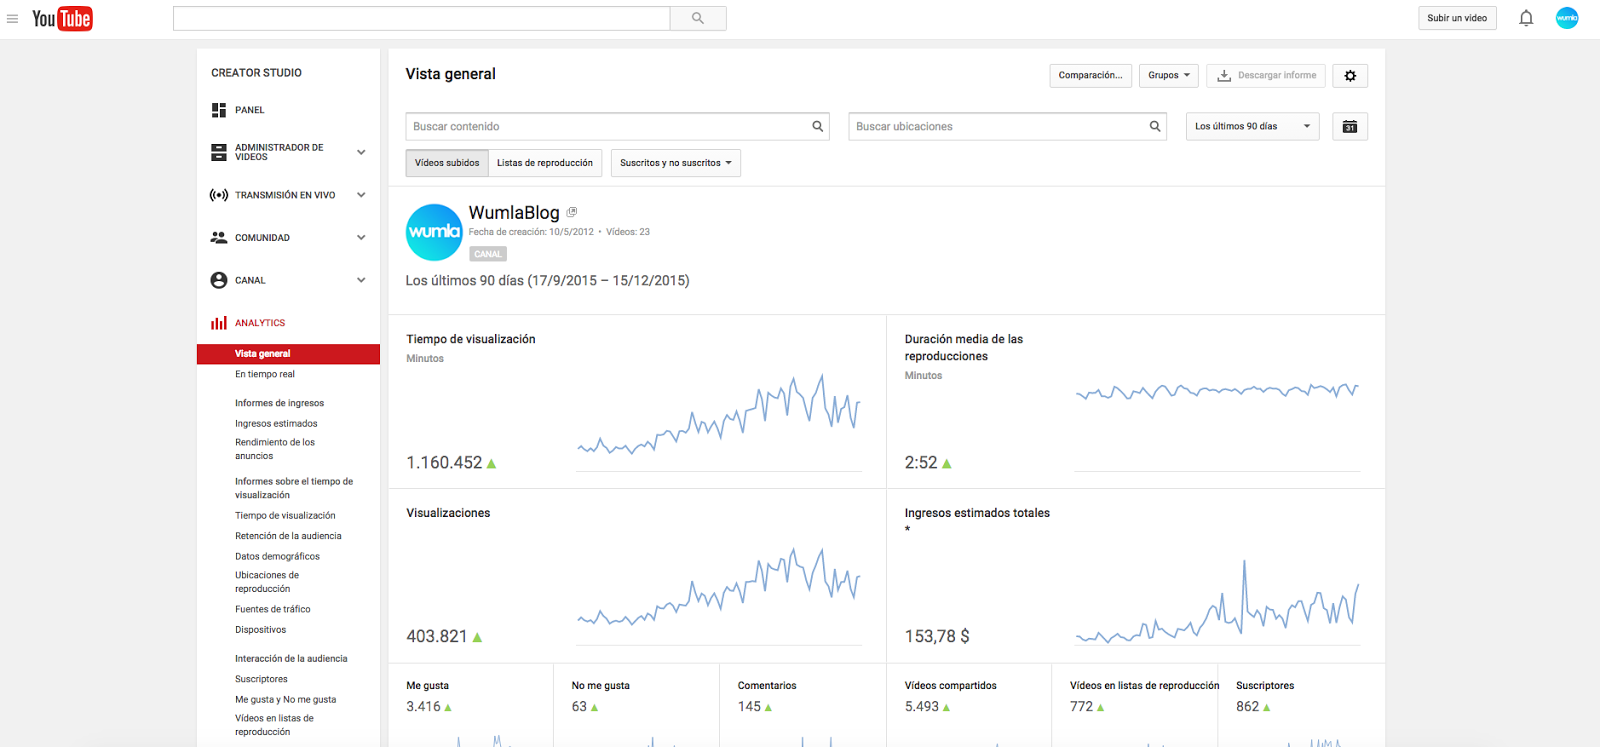The width and height of the screenshot is (1600, 747).
Task: Select Vista general in Analytics menu
Action: coord(288,354)
